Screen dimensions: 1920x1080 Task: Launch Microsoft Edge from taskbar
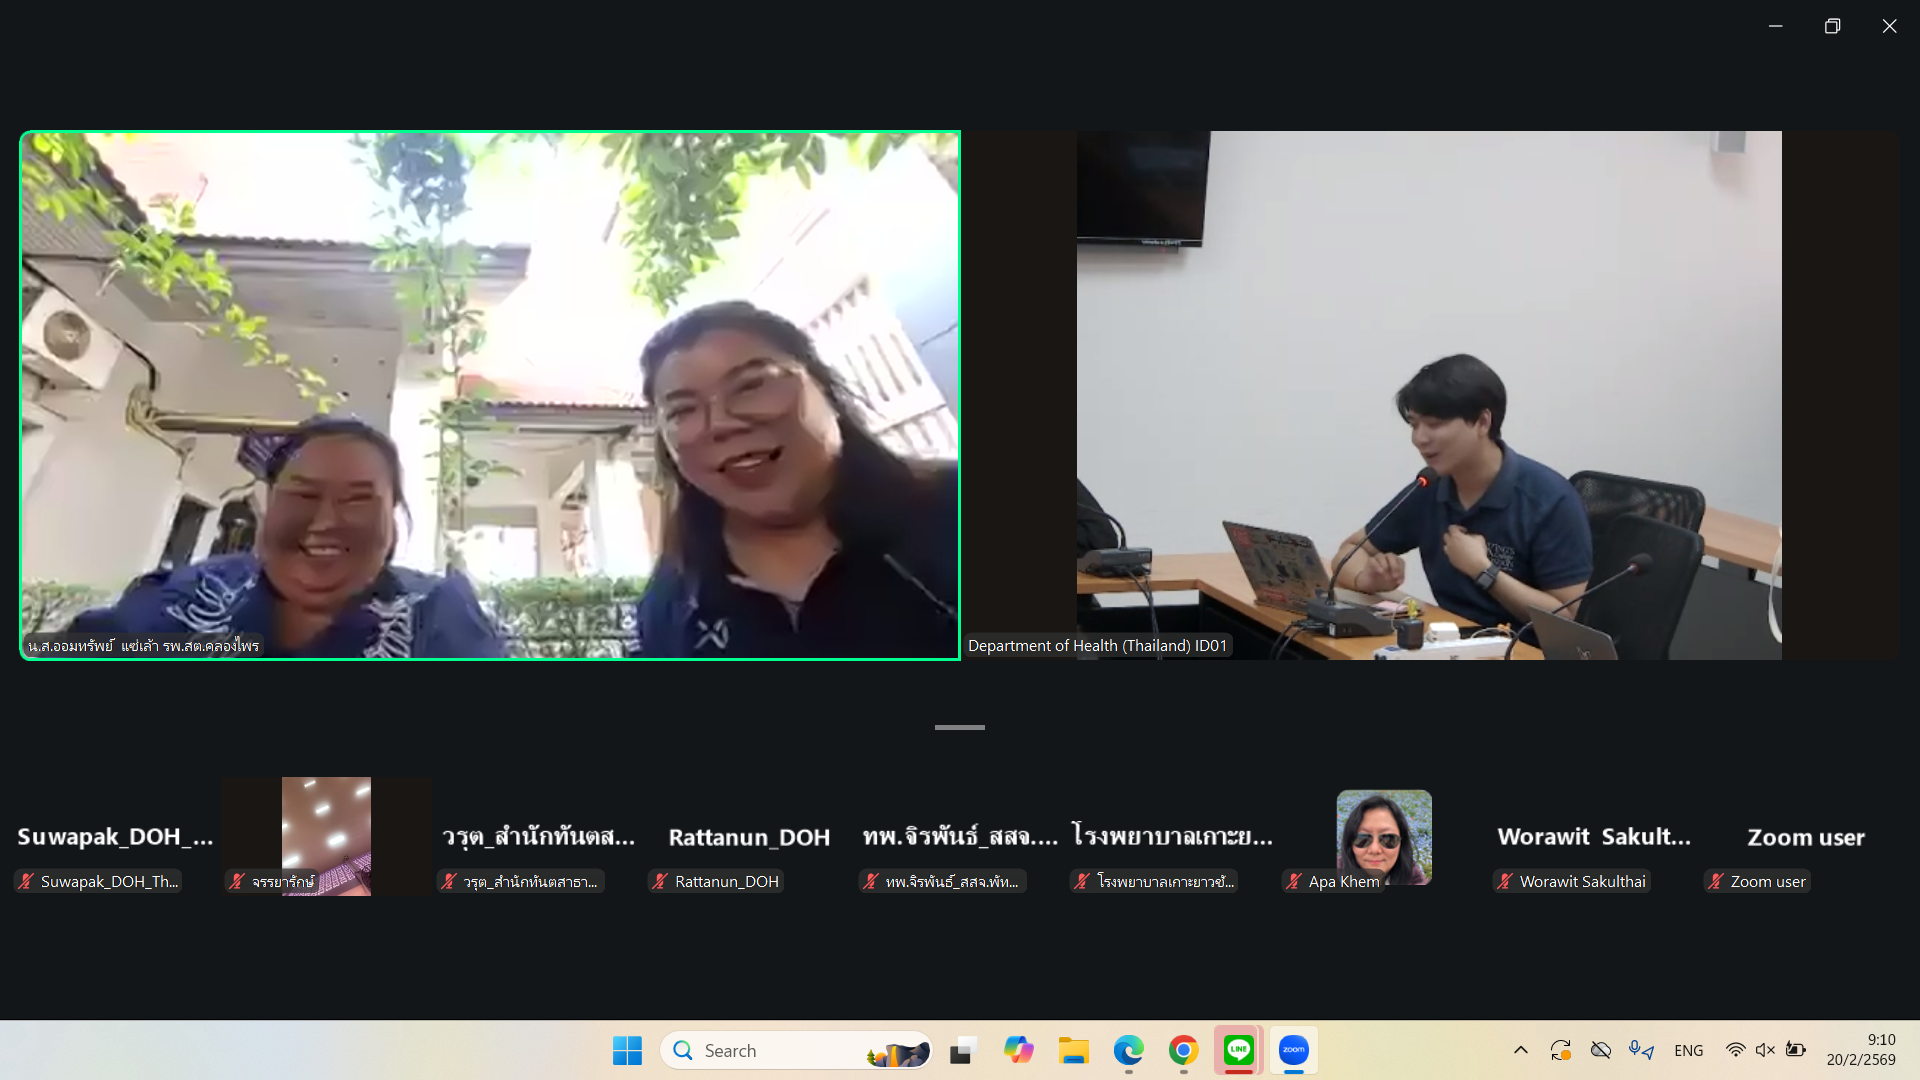tap(1128, 1050)
